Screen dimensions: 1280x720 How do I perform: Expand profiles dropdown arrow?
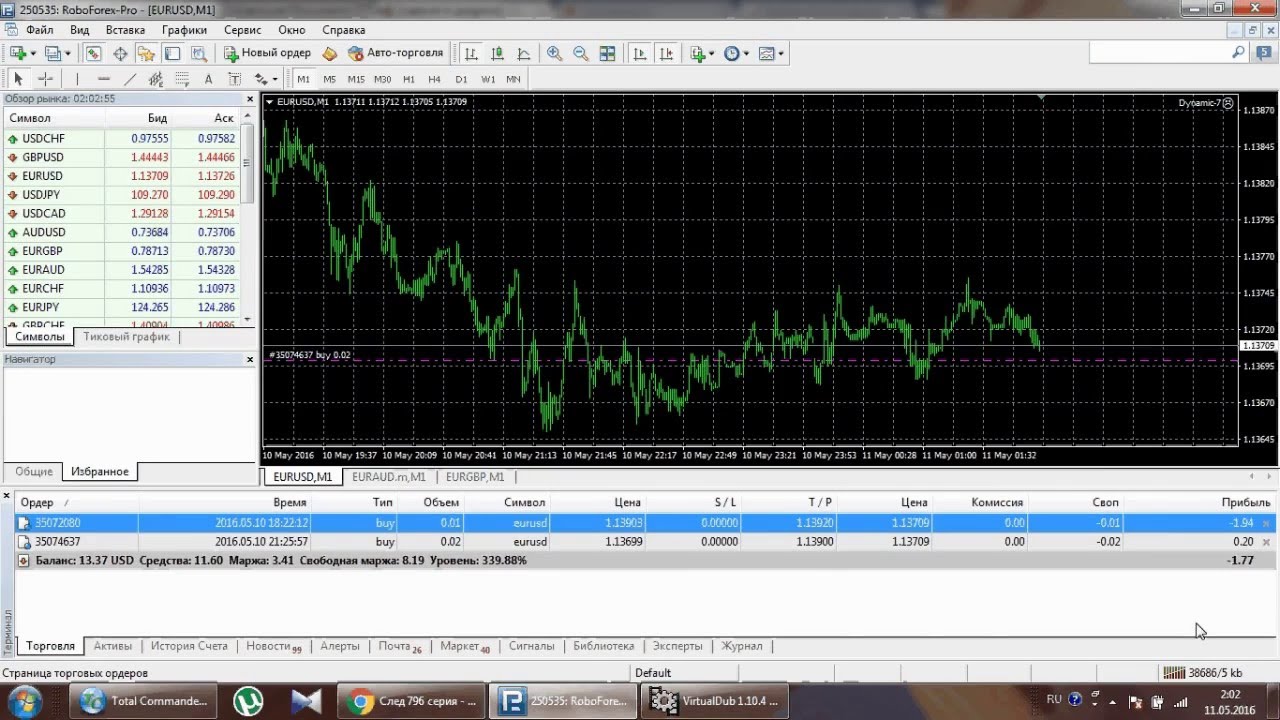pos(67,53)
